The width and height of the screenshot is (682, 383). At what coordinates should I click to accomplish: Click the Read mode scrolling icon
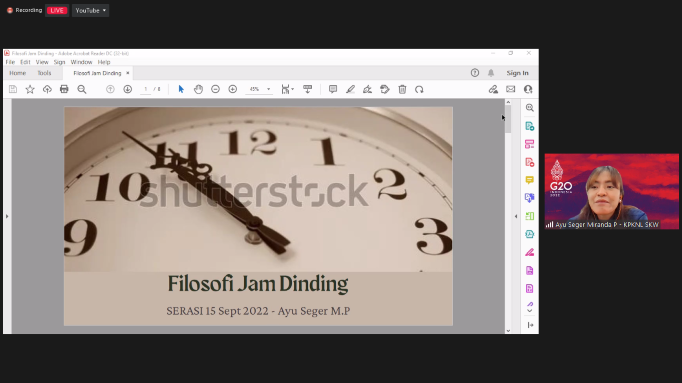coord(308,89)
